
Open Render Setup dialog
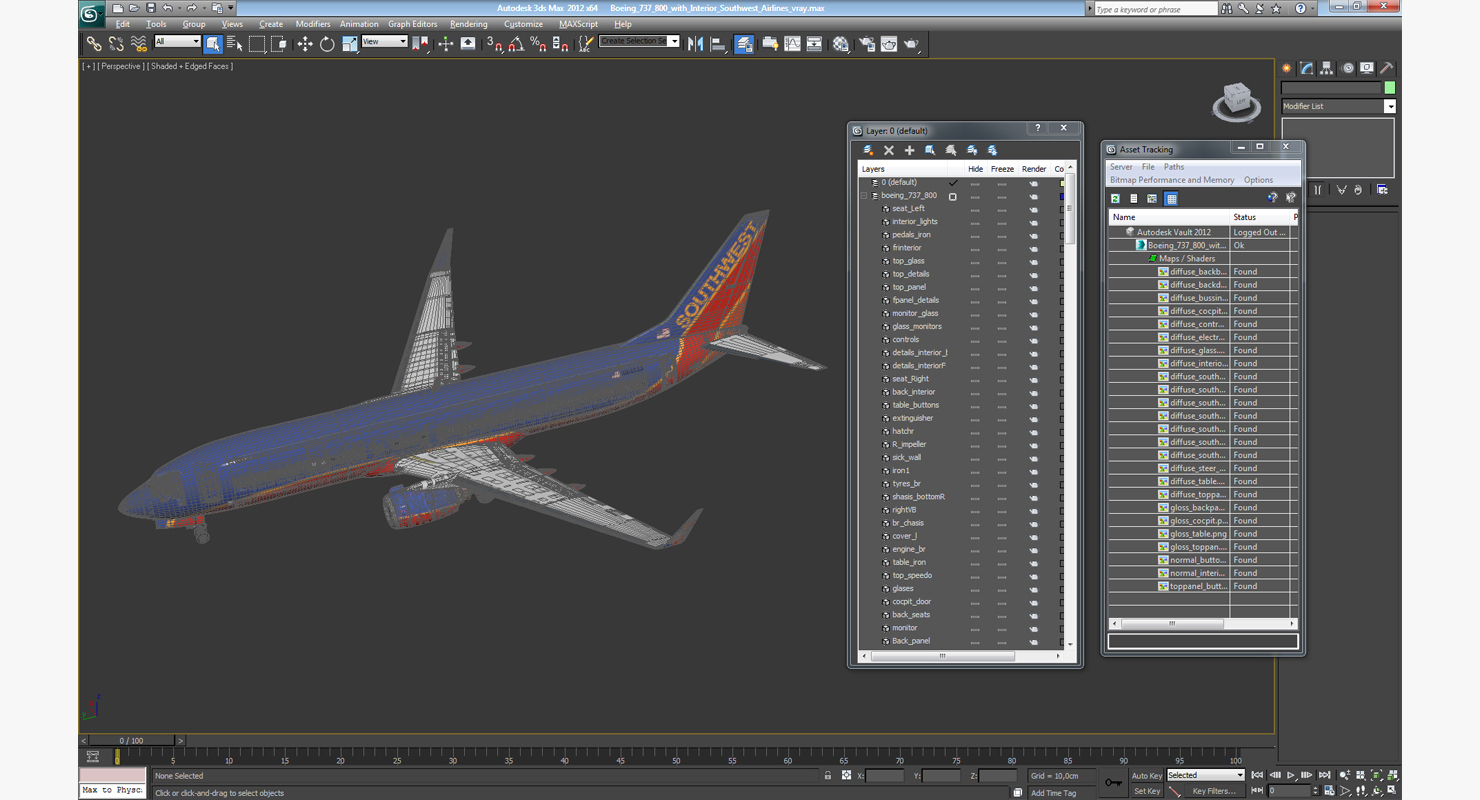[x=866, y=43]
